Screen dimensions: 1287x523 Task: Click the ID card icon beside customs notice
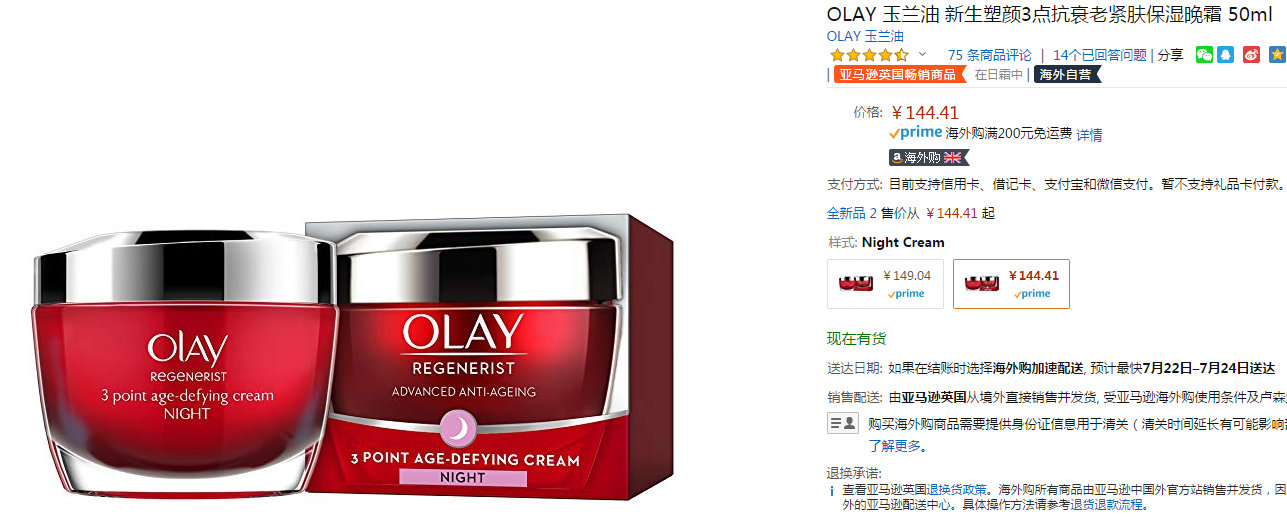(843, 423)
